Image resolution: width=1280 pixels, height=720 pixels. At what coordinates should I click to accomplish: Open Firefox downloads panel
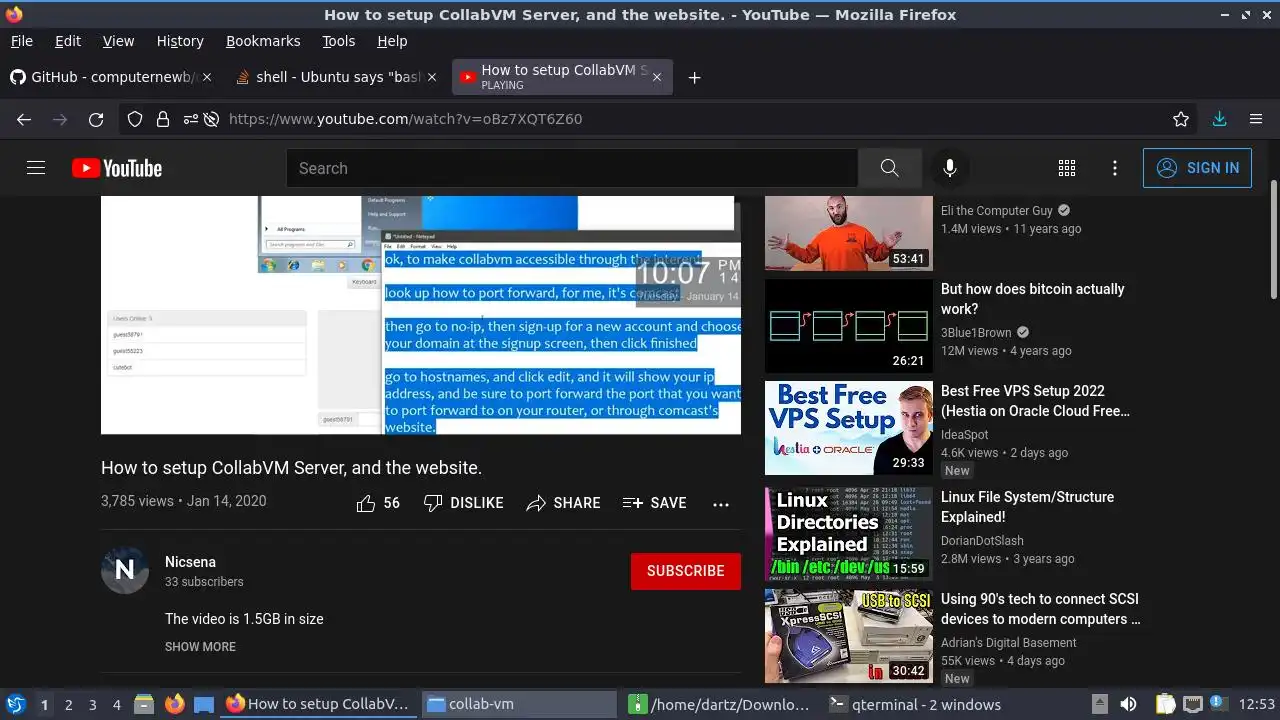1219,119
